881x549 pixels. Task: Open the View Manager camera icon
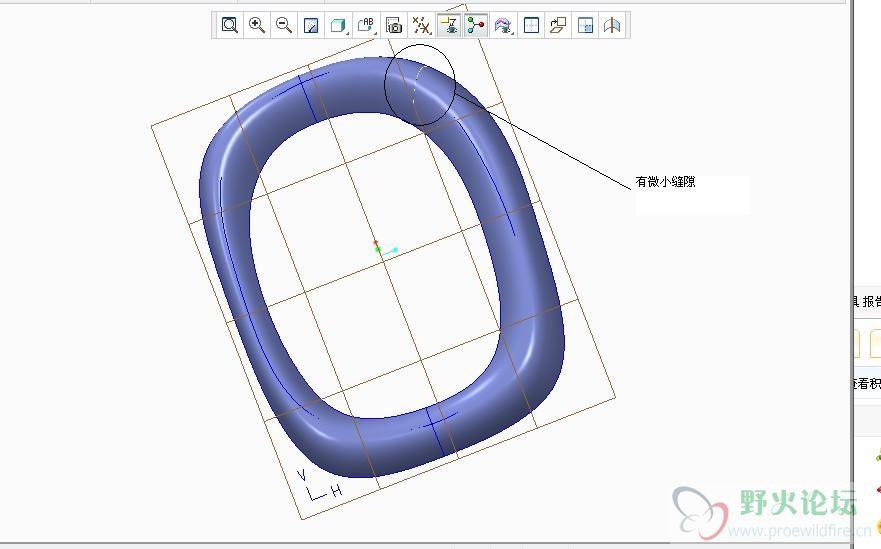point(394,25)
